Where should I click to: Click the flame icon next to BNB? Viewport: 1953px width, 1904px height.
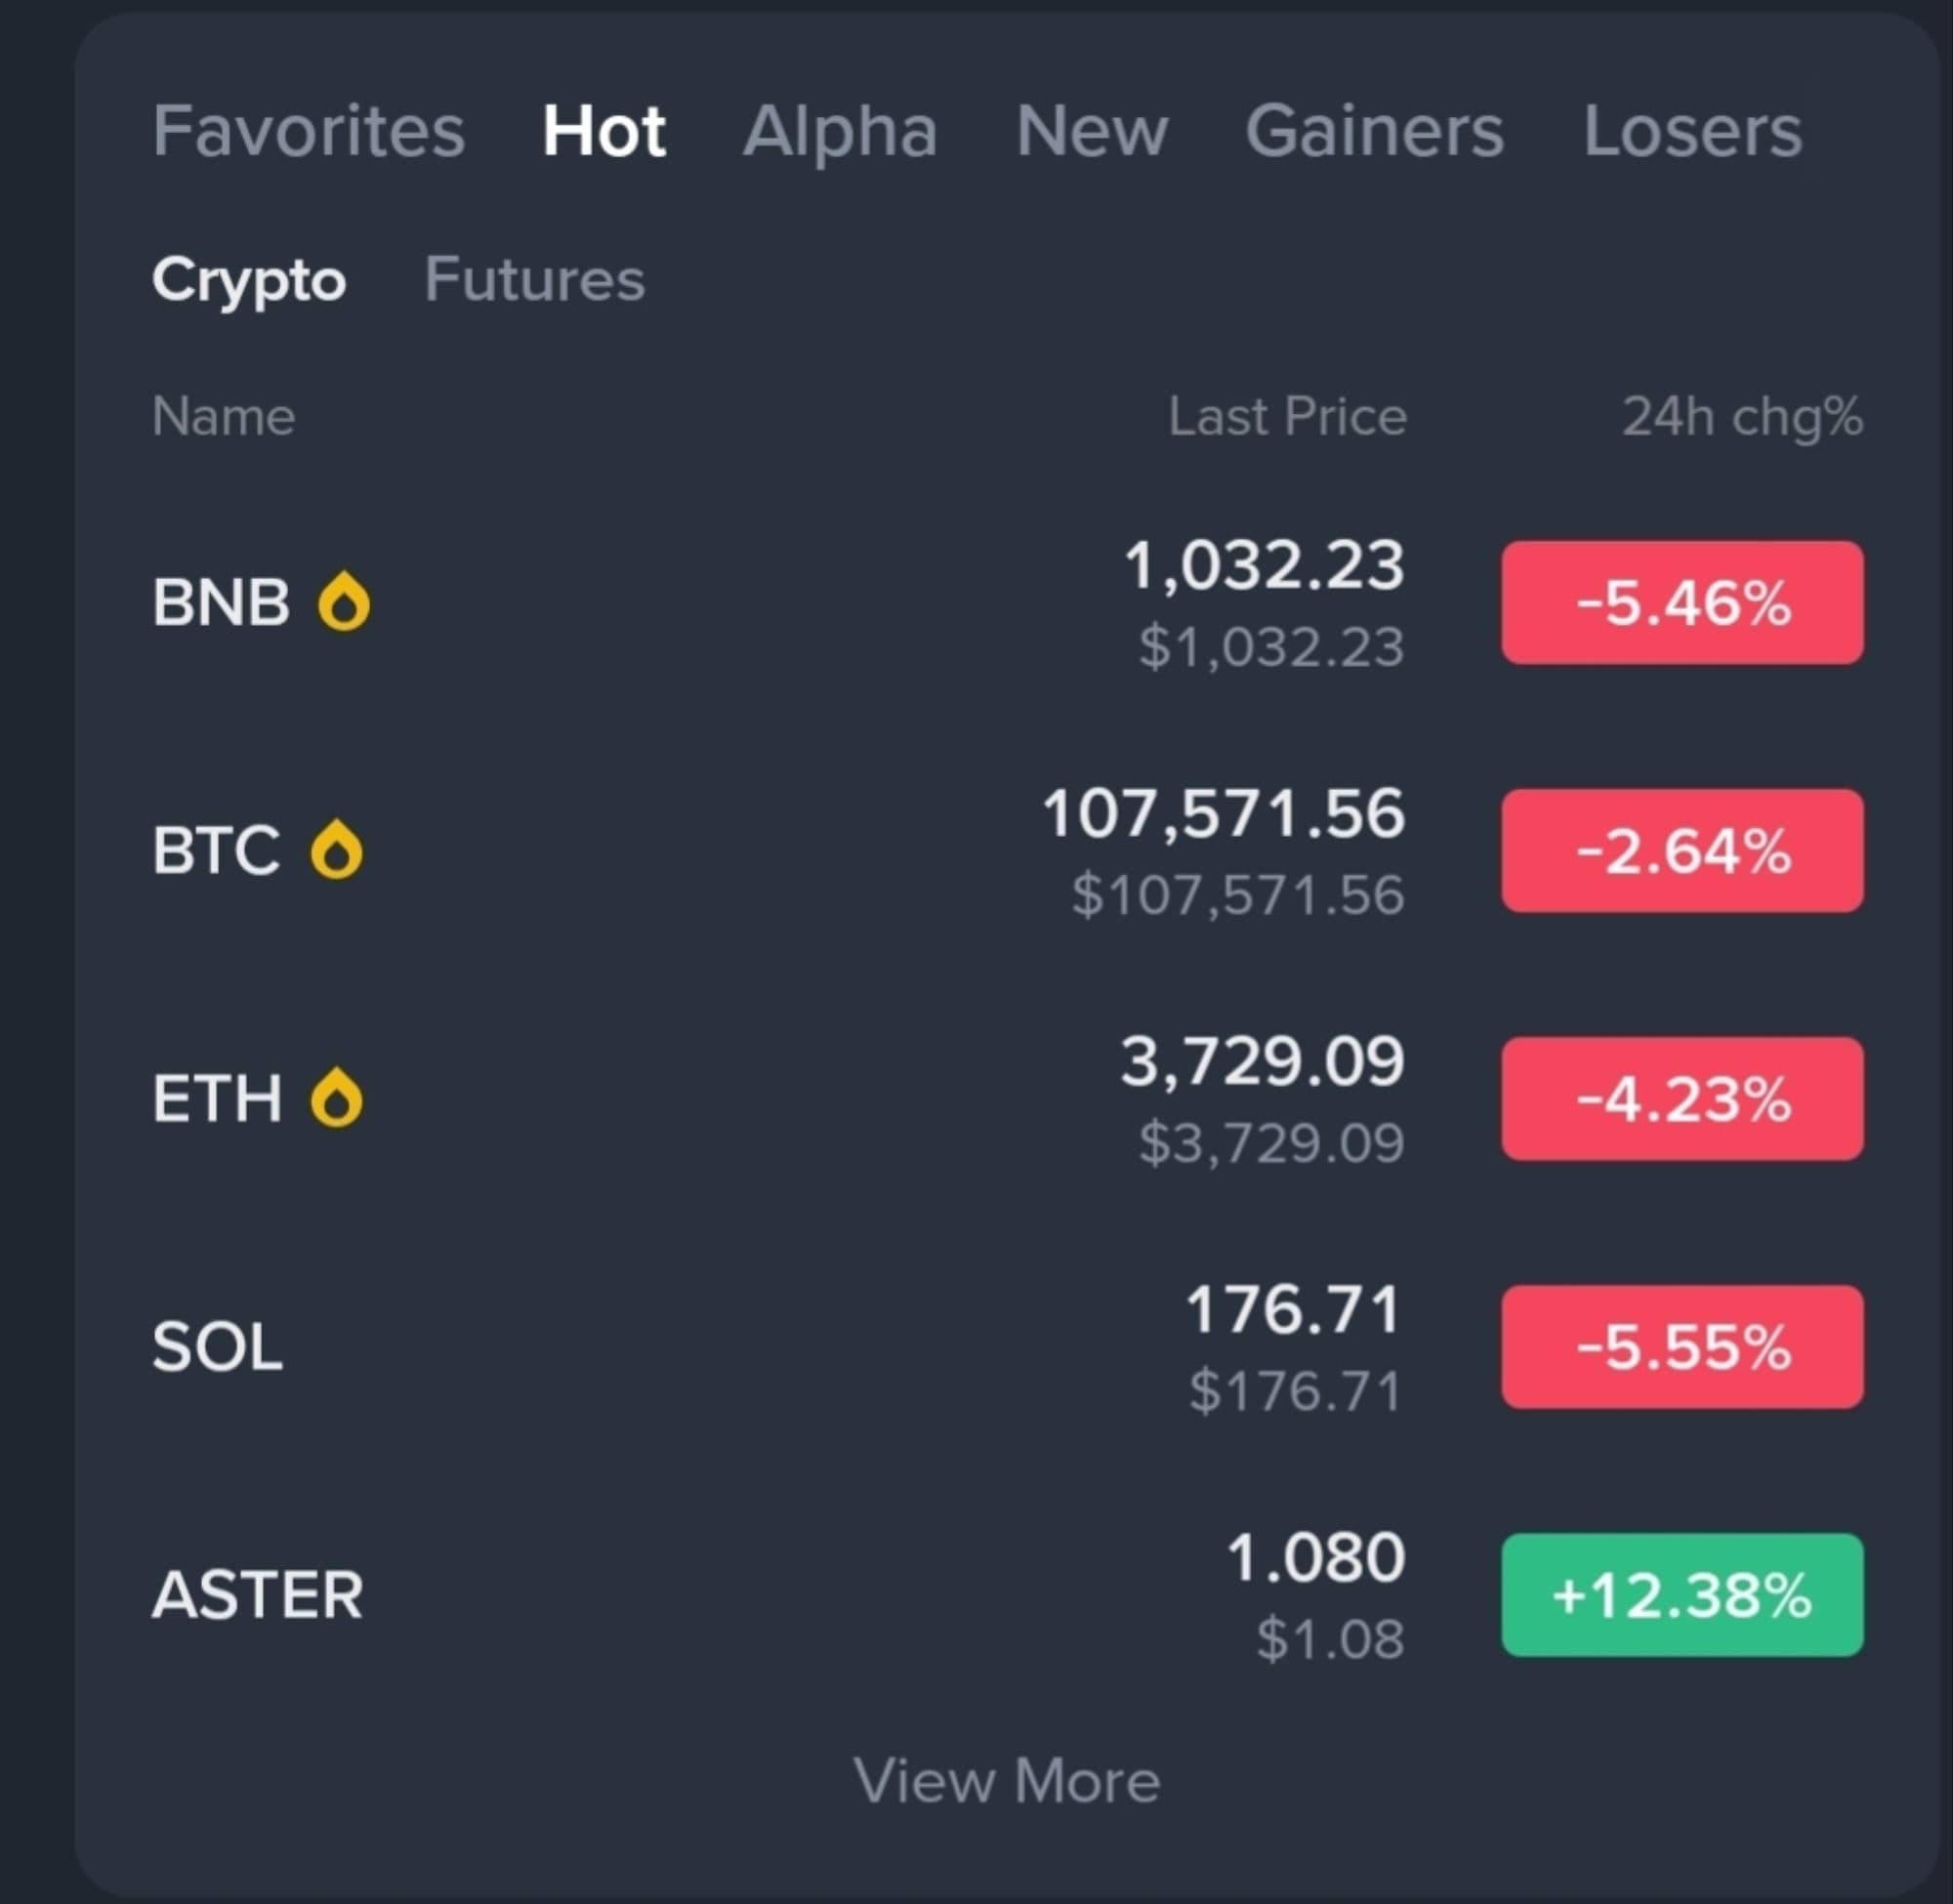343,602
